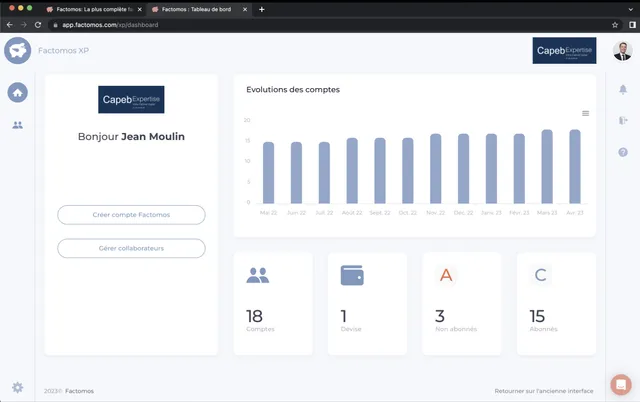Click the Avr. 23 chart bar
The width and height of the screenshot is (640, 402).
pos(575,166)
